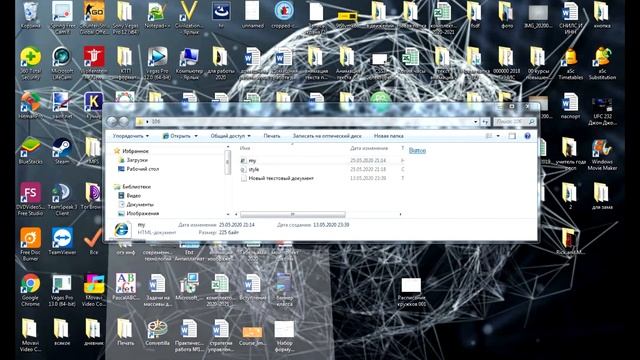Launch the TeamSpeak 3 Client shortcut

tap(62, 199)
